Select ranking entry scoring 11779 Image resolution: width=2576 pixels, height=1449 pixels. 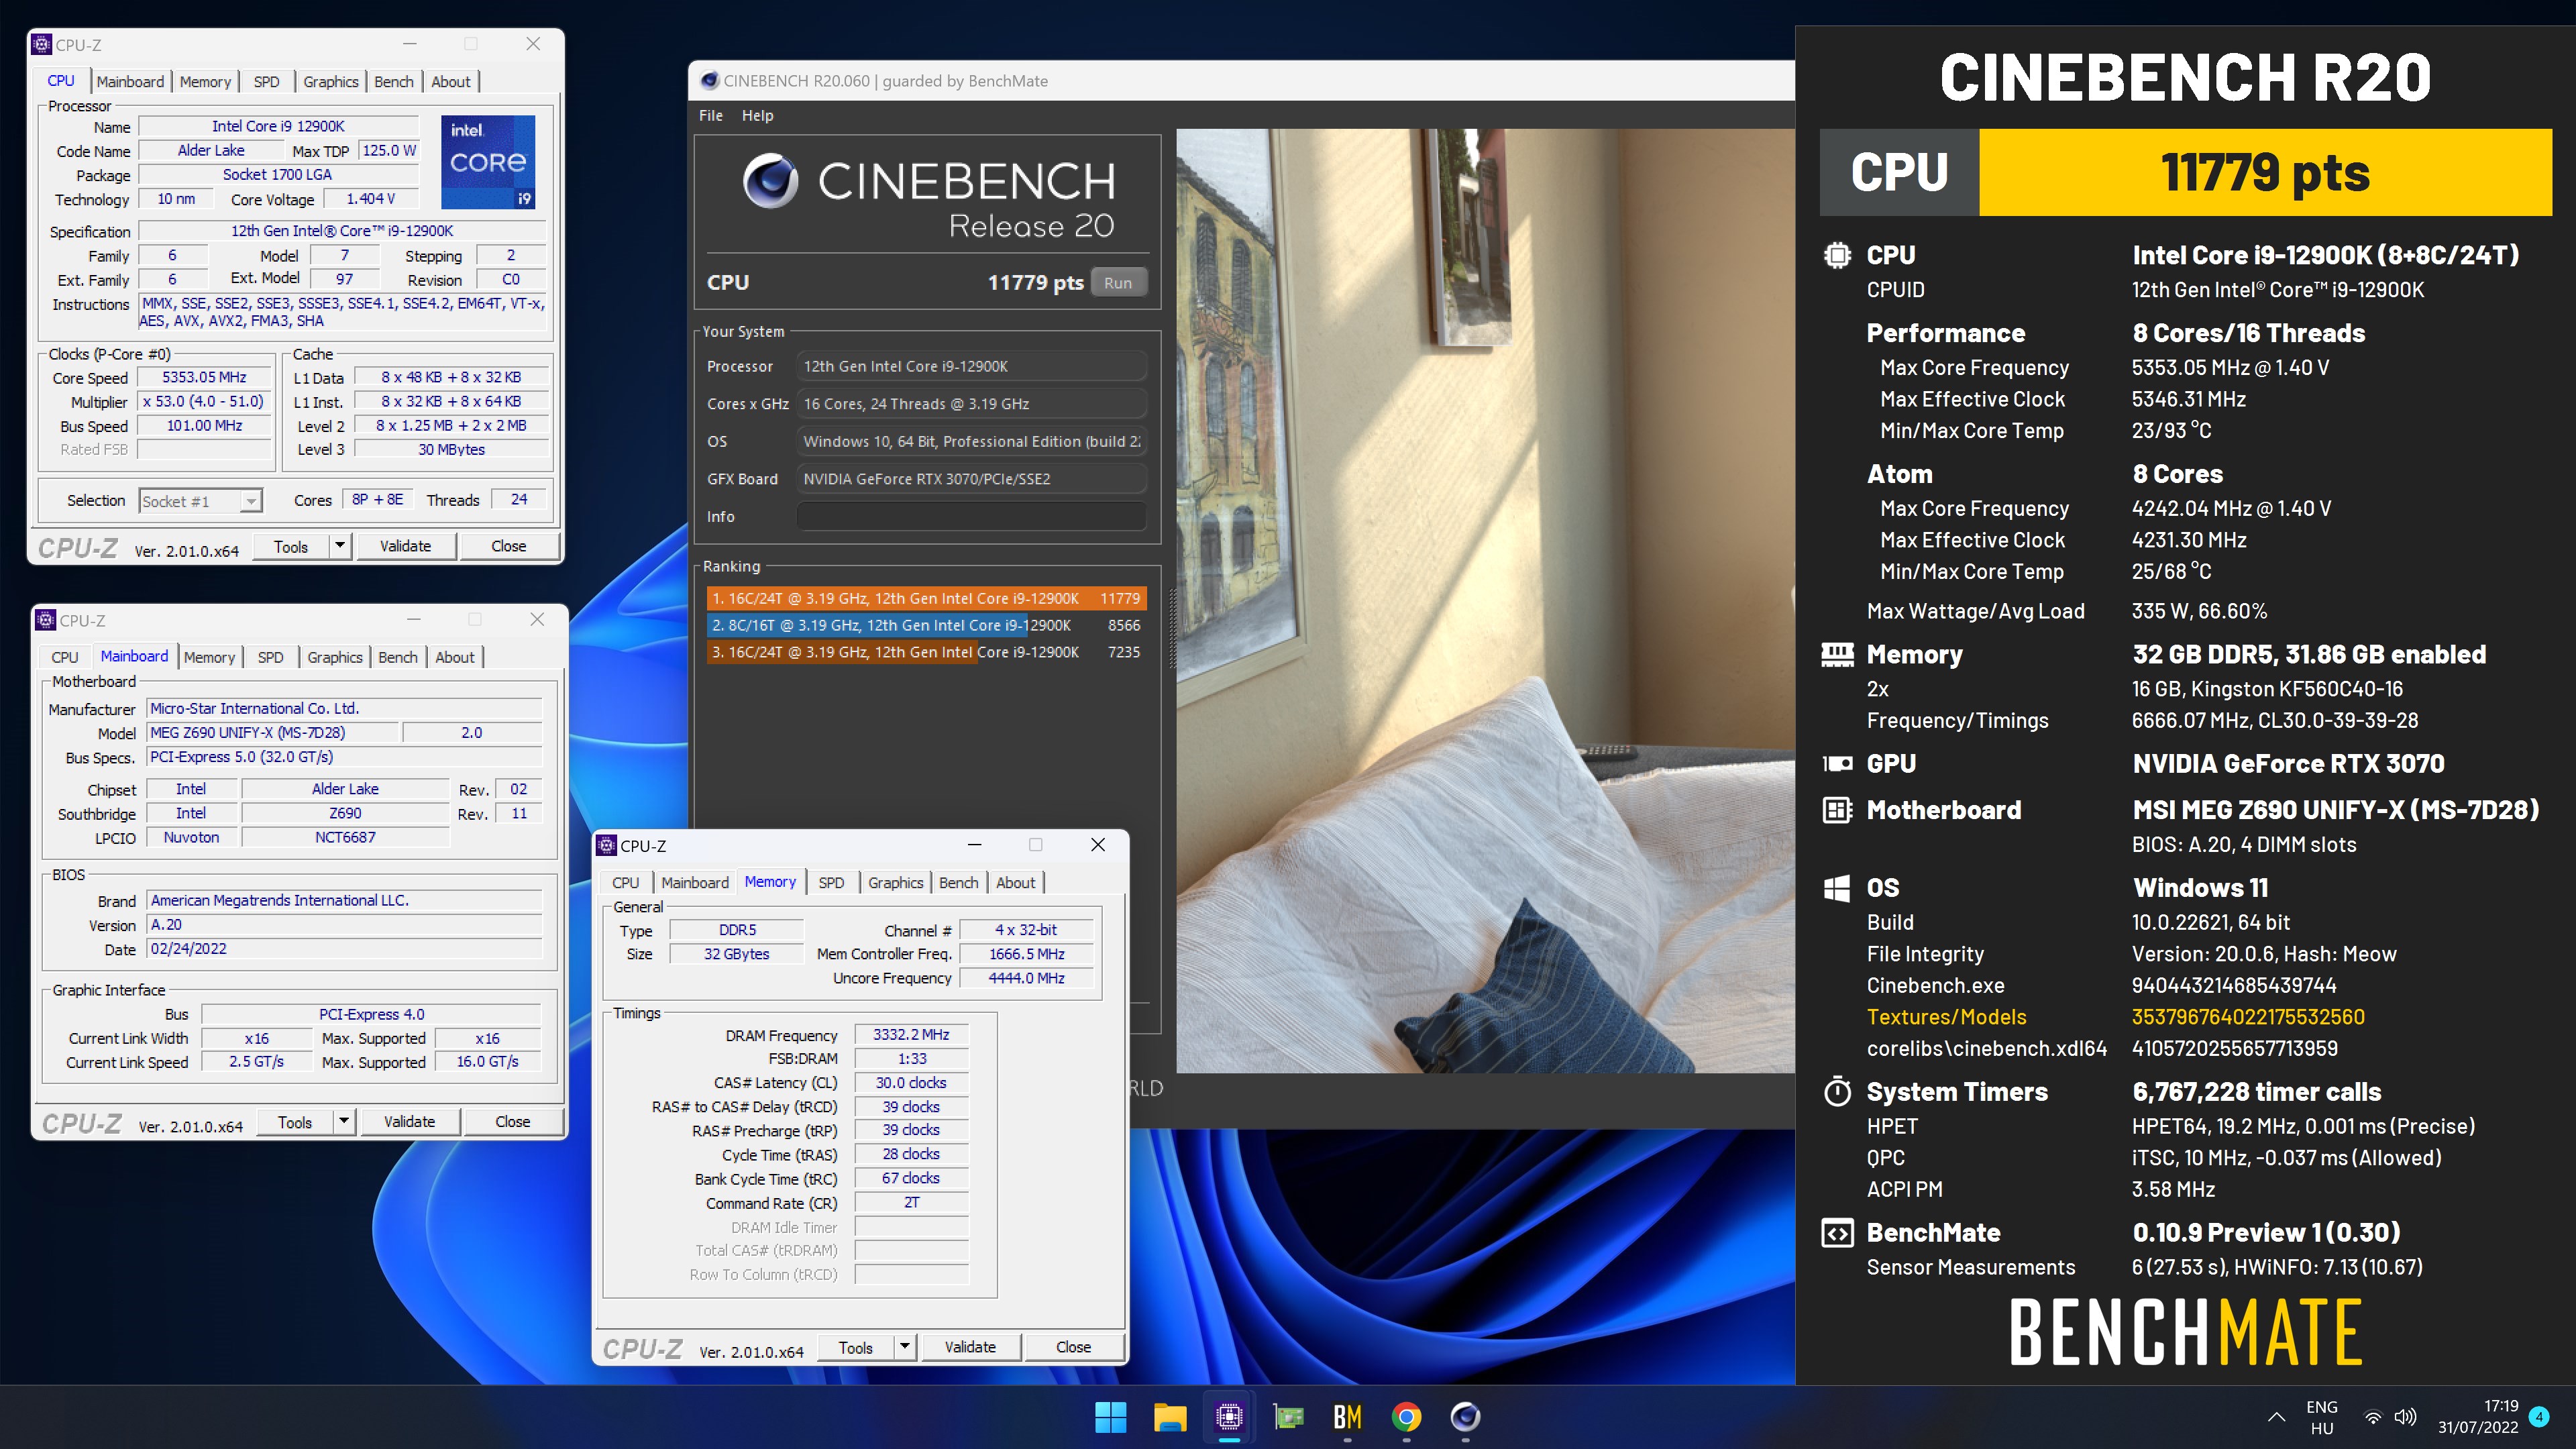coord(926,598)
